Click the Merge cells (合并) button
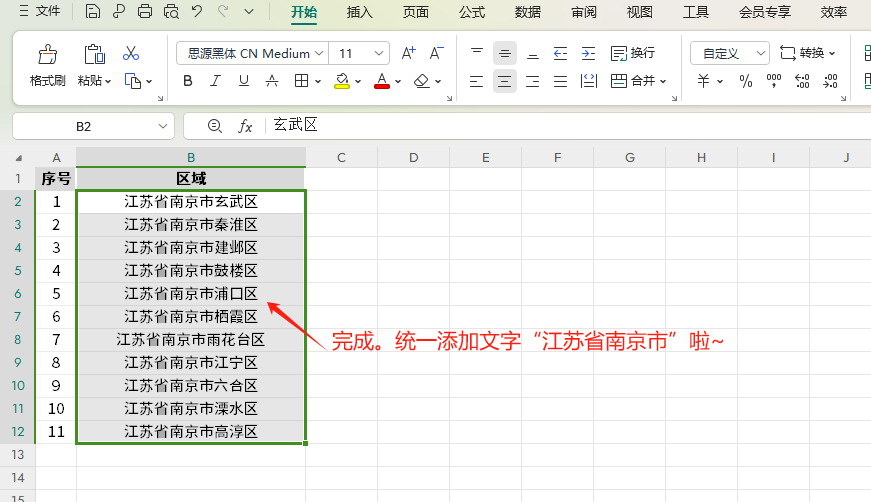The height and width of the screenshot is (502, 871). 638,81
